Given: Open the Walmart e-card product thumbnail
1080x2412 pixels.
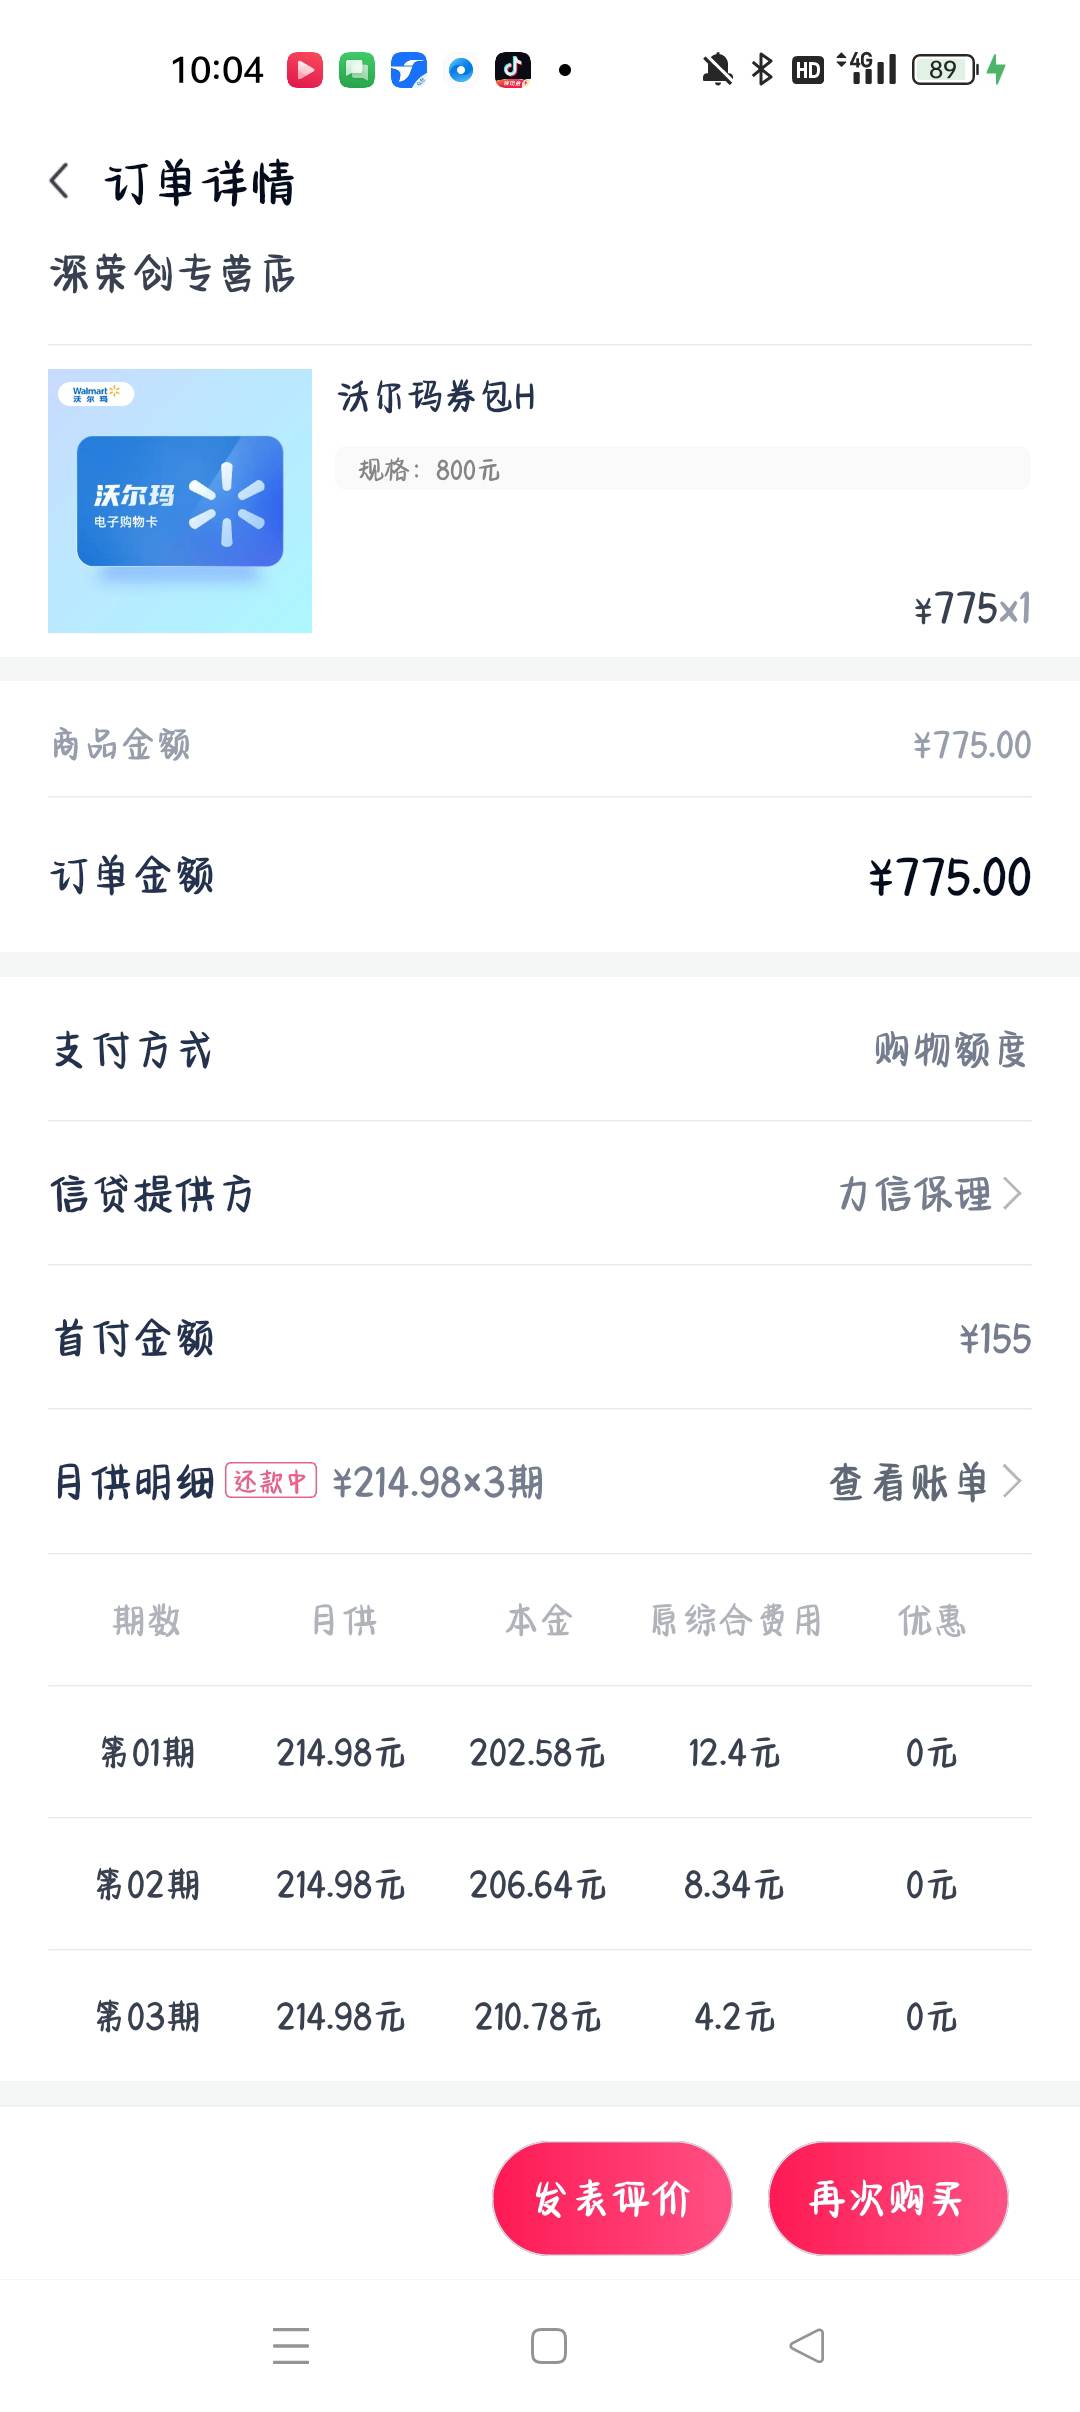Looking at the screenshot, I should 180,501.
